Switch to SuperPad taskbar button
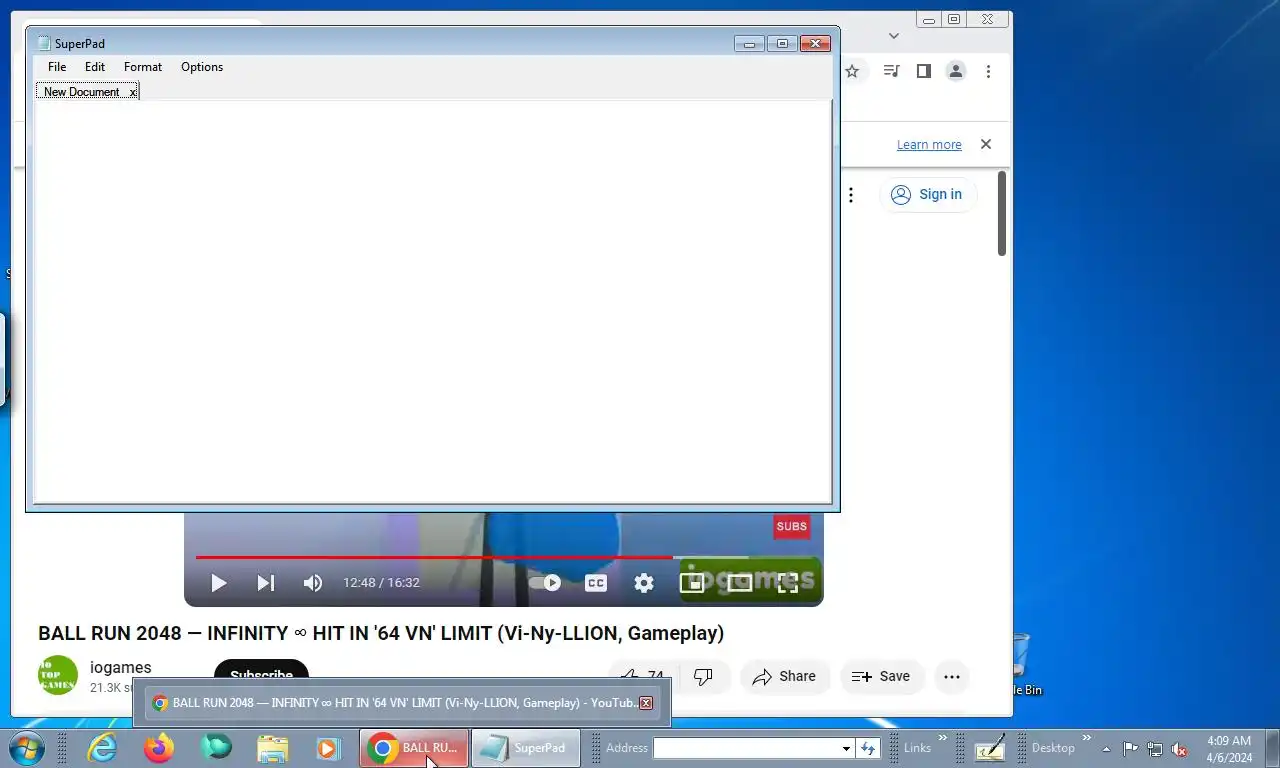Image resolution: width=1280 pixels, height=768 pixels. [525, 748]
